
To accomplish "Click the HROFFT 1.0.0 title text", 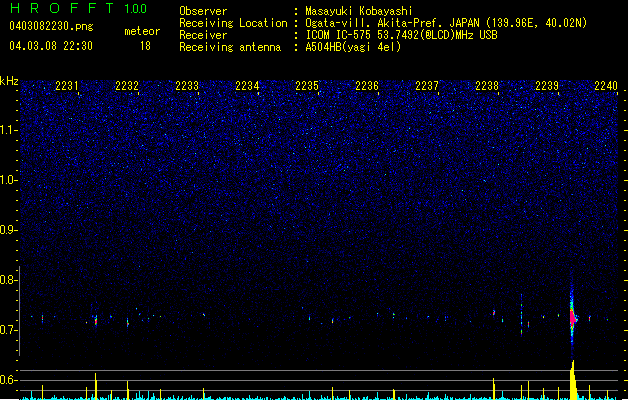I will coord(79,8).
